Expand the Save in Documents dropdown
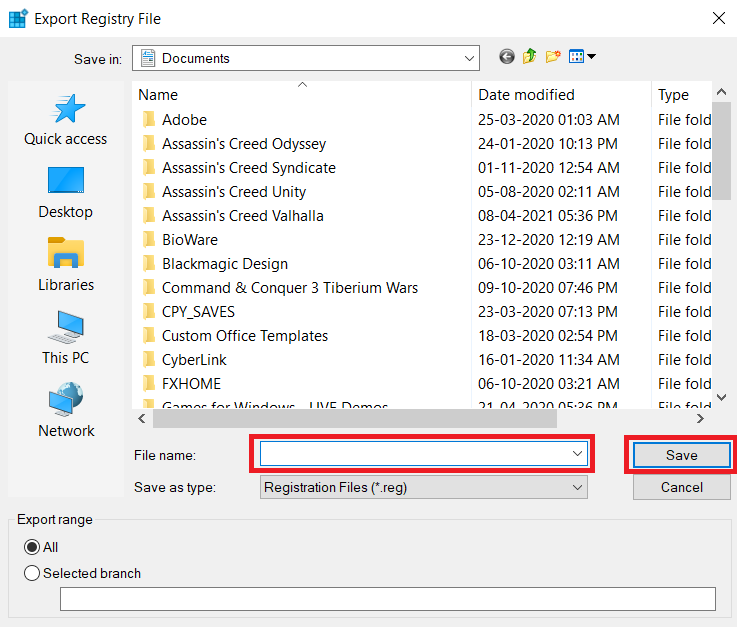This screenshot has width=737, height=627. tap(470, 59)
